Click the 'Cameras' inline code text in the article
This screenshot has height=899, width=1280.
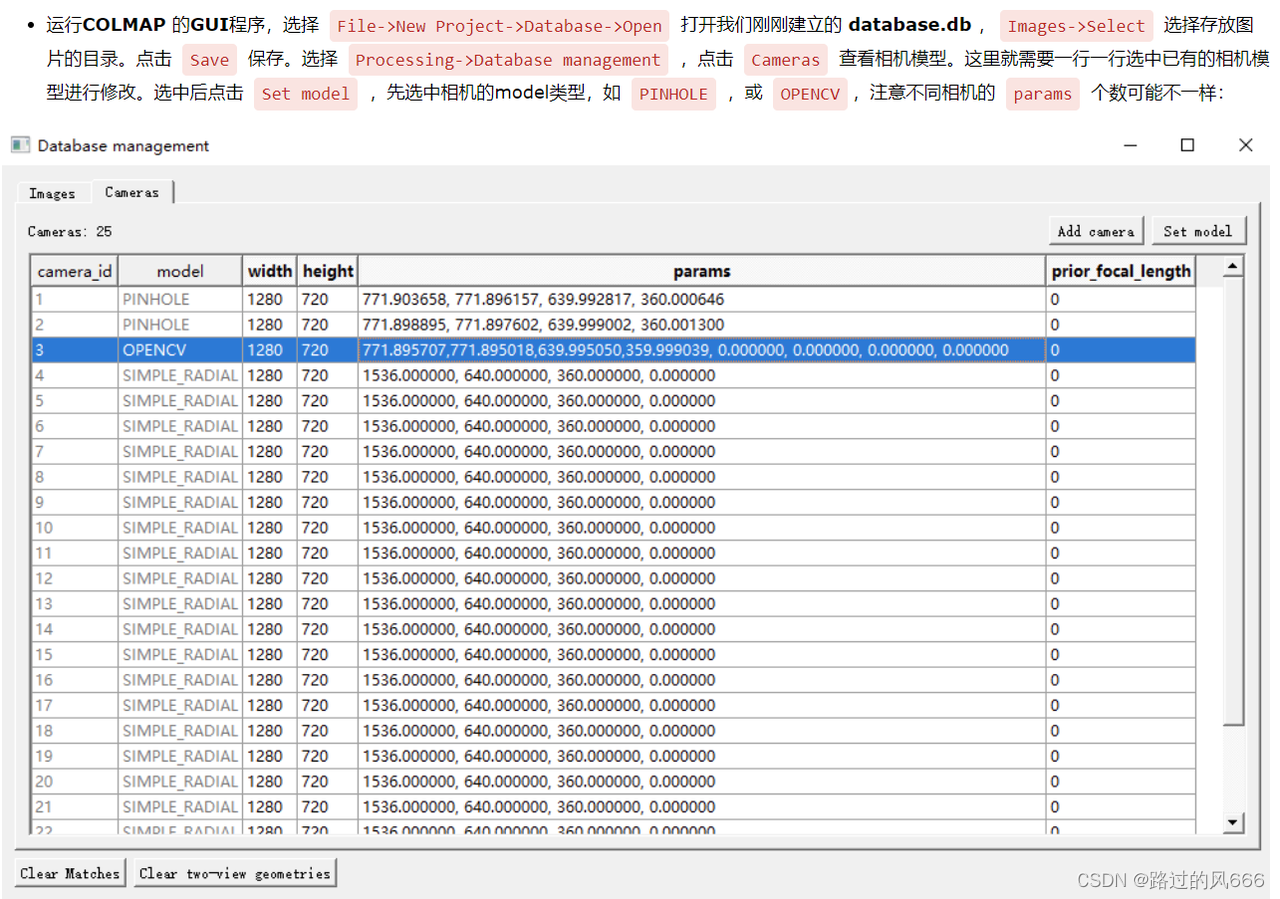(785, 60)
